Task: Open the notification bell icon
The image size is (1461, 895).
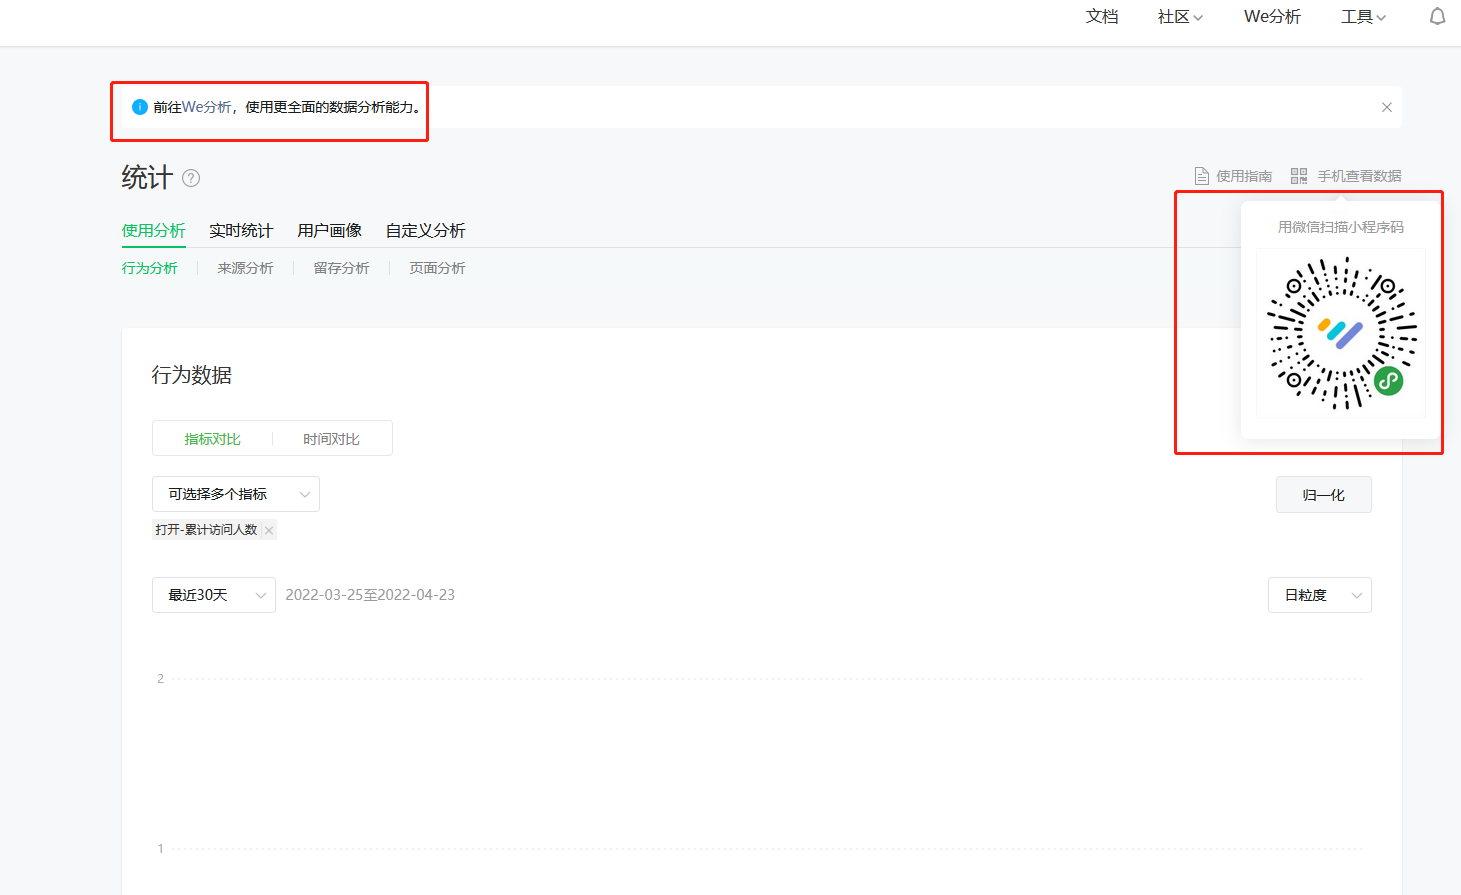Action: (1437, 16)
